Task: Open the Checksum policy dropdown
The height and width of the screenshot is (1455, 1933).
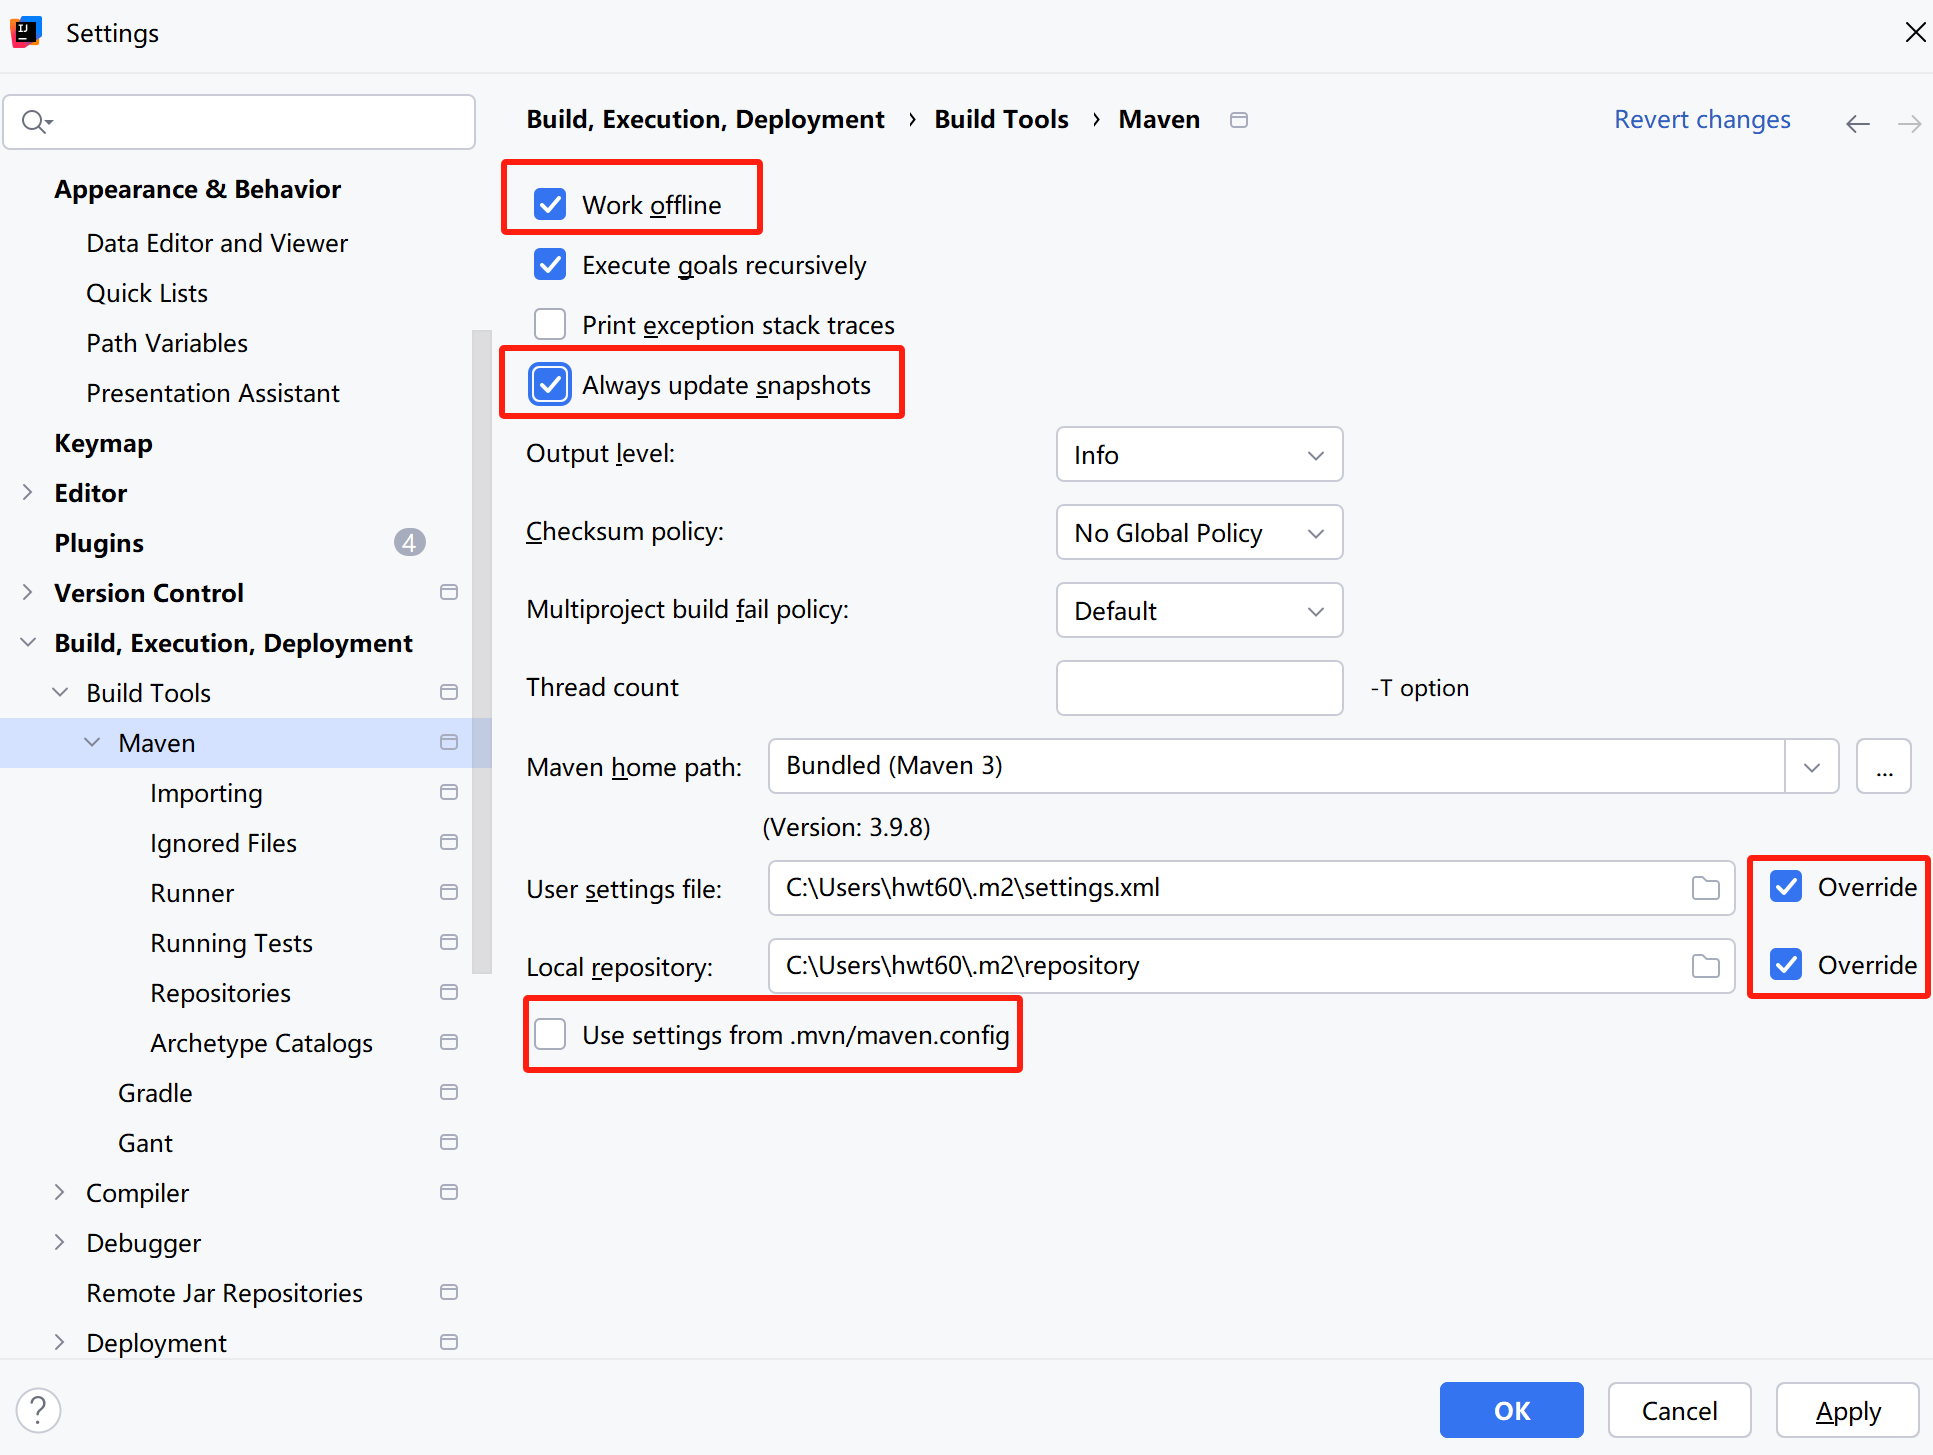Action: tap(1199, 533)
